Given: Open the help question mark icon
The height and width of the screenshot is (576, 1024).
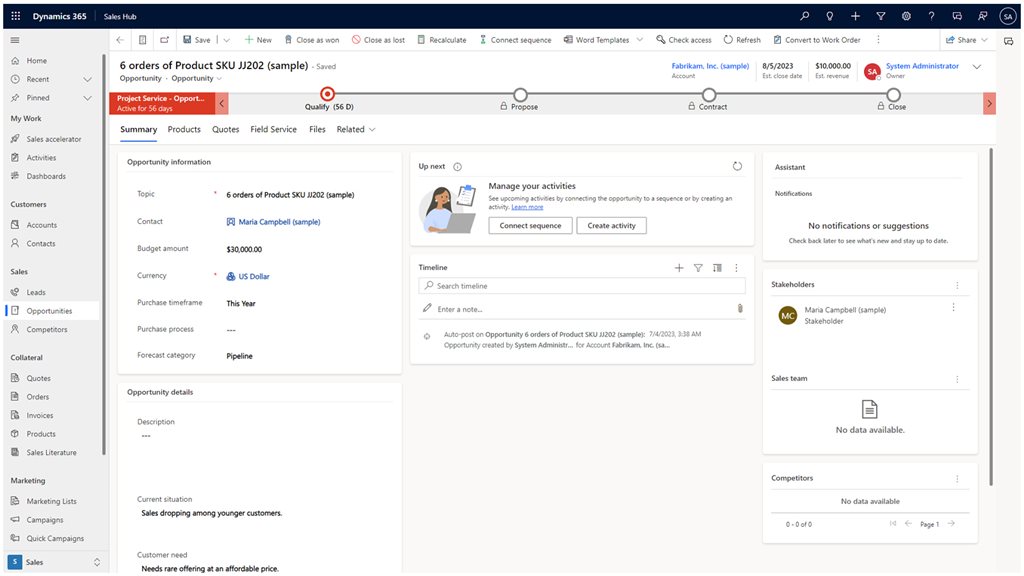Looking at the screenshot, I should (931, 16).
